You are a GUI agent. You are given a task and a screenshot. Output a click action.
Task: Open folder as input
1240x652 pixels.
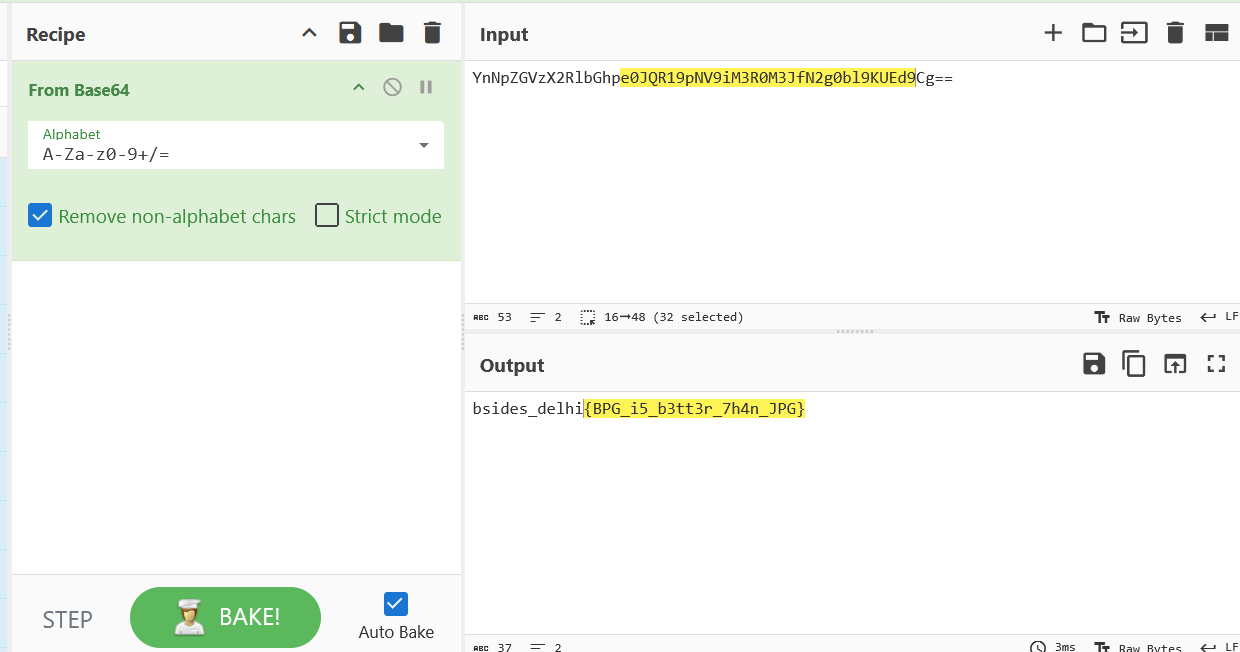pos(1094,33)
